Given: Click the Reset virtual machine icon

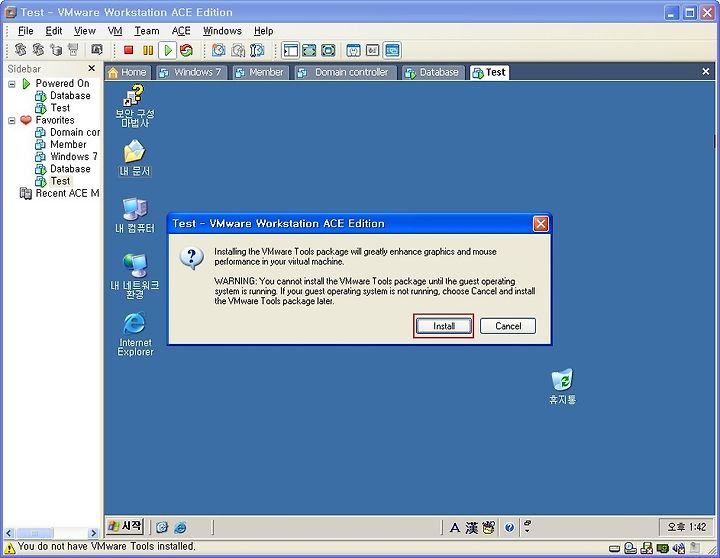Looking at the screenshot, I should coord(186,50).
